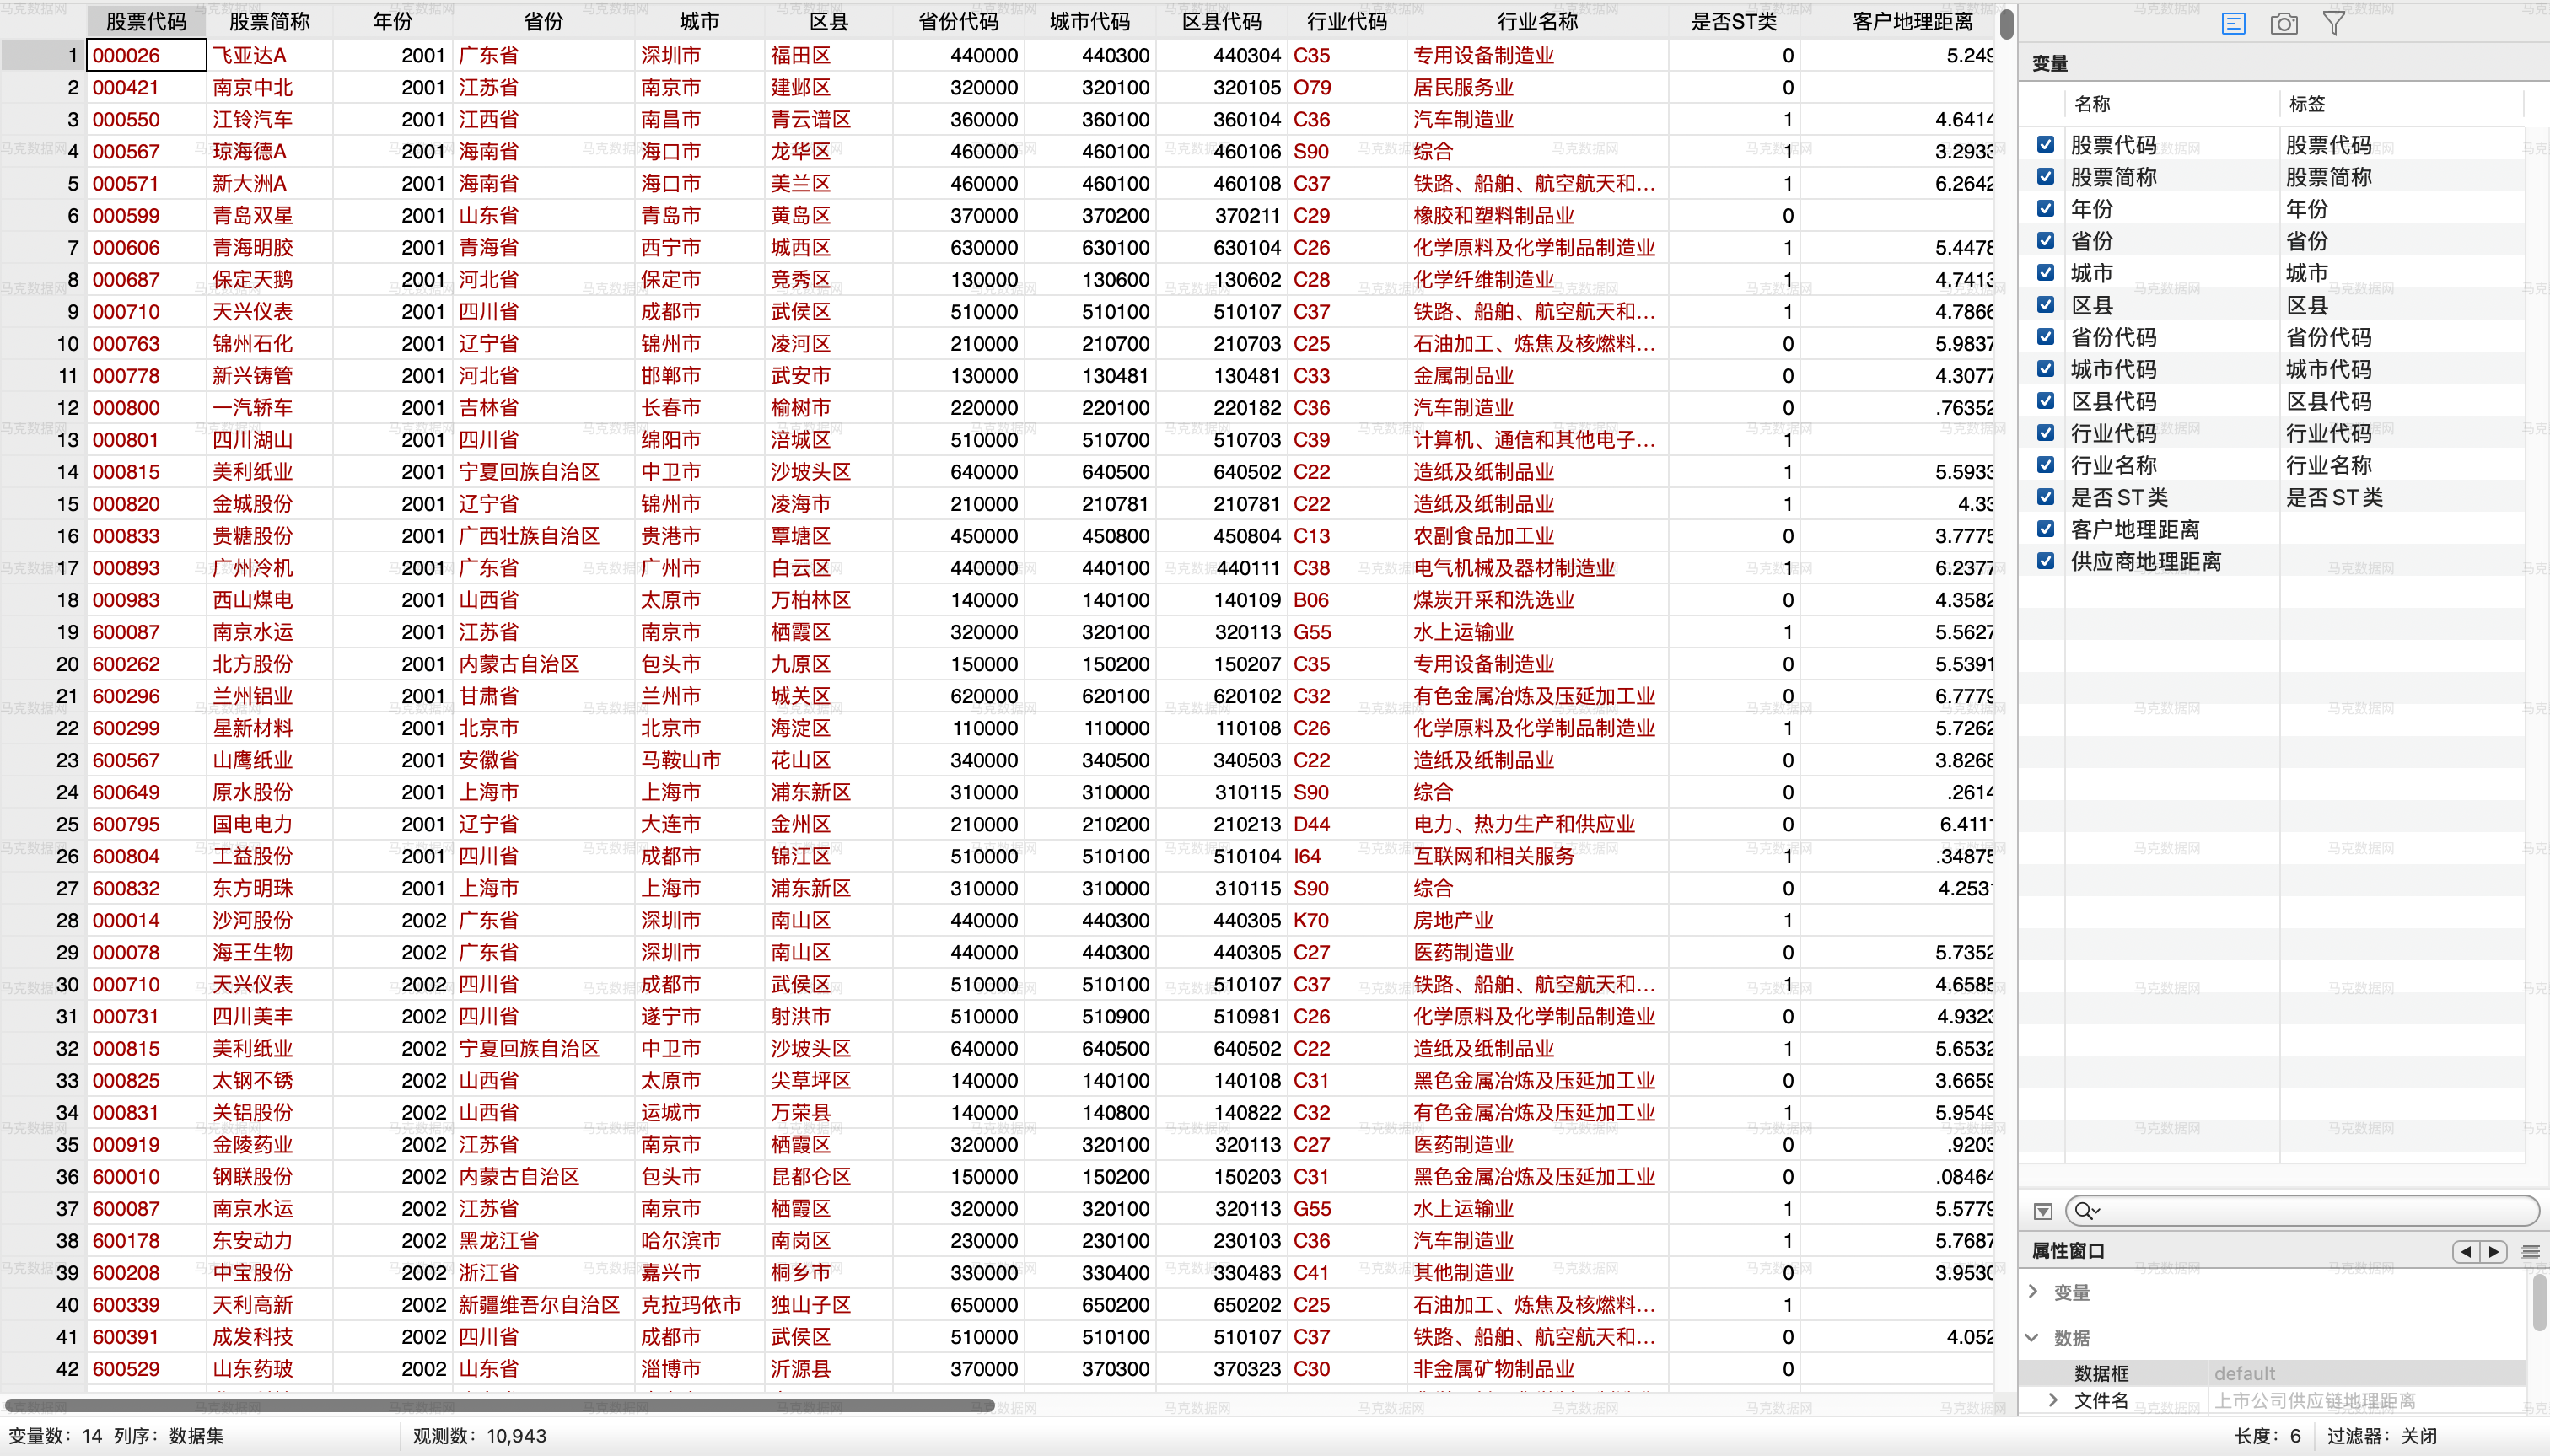2550x1456 pixels.
Task: Expand the 文件名 property row
Action: 2053,1400
